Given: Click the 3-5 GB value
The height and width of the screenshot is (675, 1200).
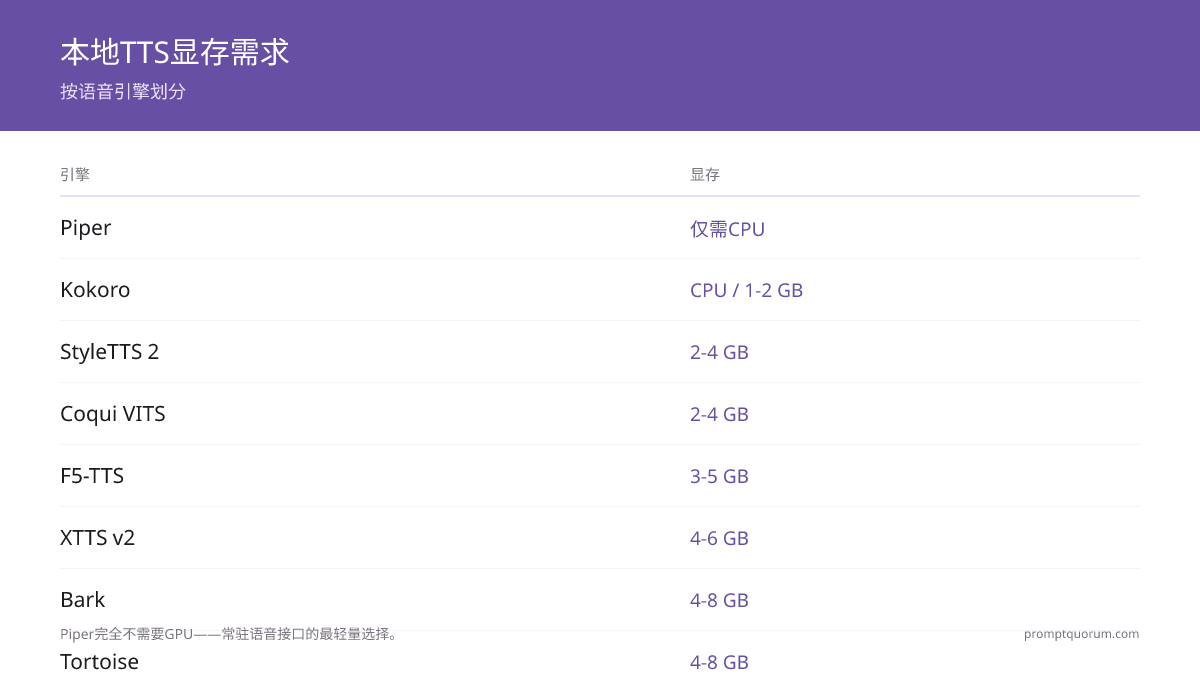Looking at the screenshot, I should 719,476.
